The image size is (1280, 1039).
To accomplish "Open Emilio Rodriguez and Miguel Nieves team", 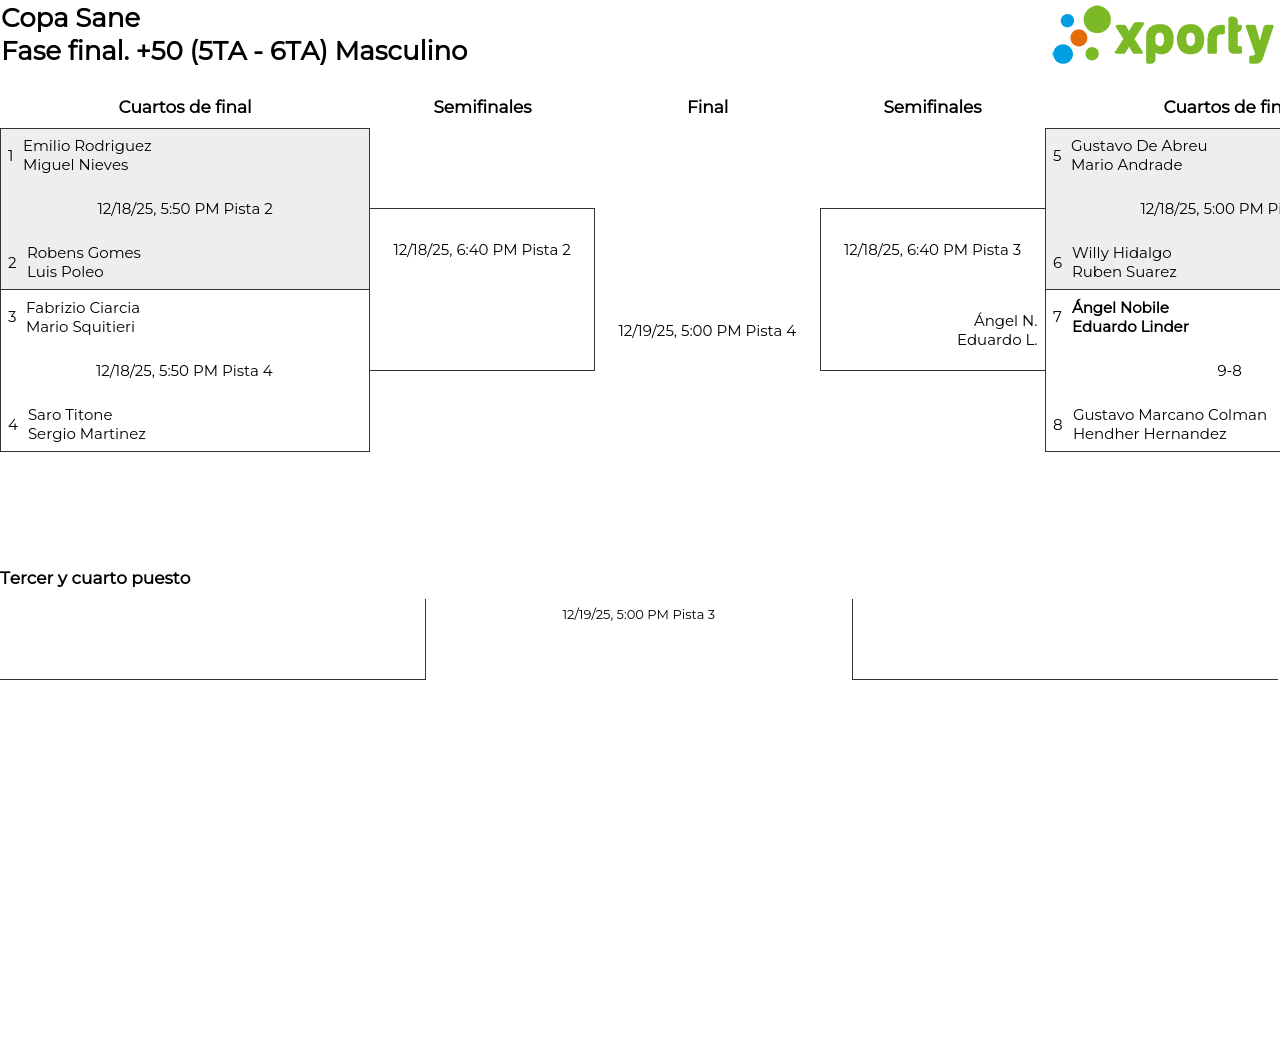I will click(x=87, y=155).
